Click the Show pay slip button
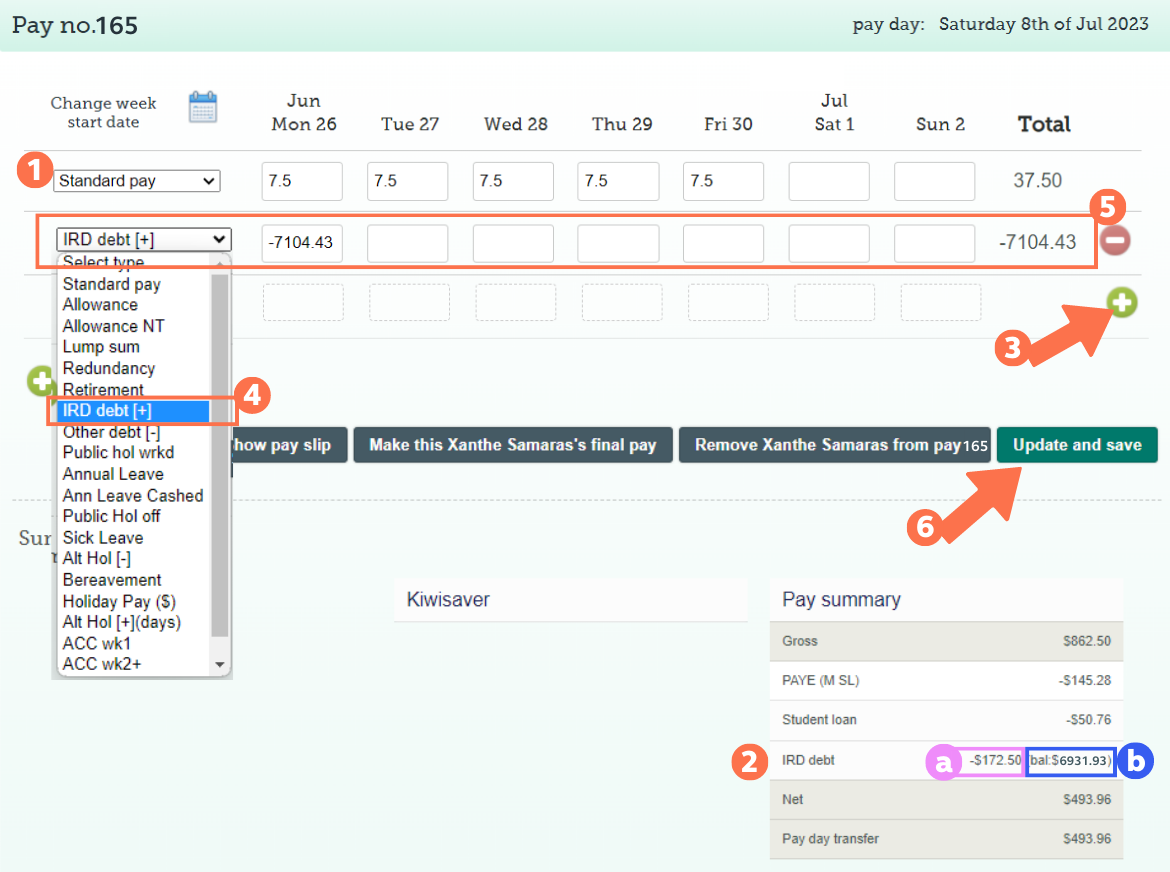1170x872 pixels. 286,445
